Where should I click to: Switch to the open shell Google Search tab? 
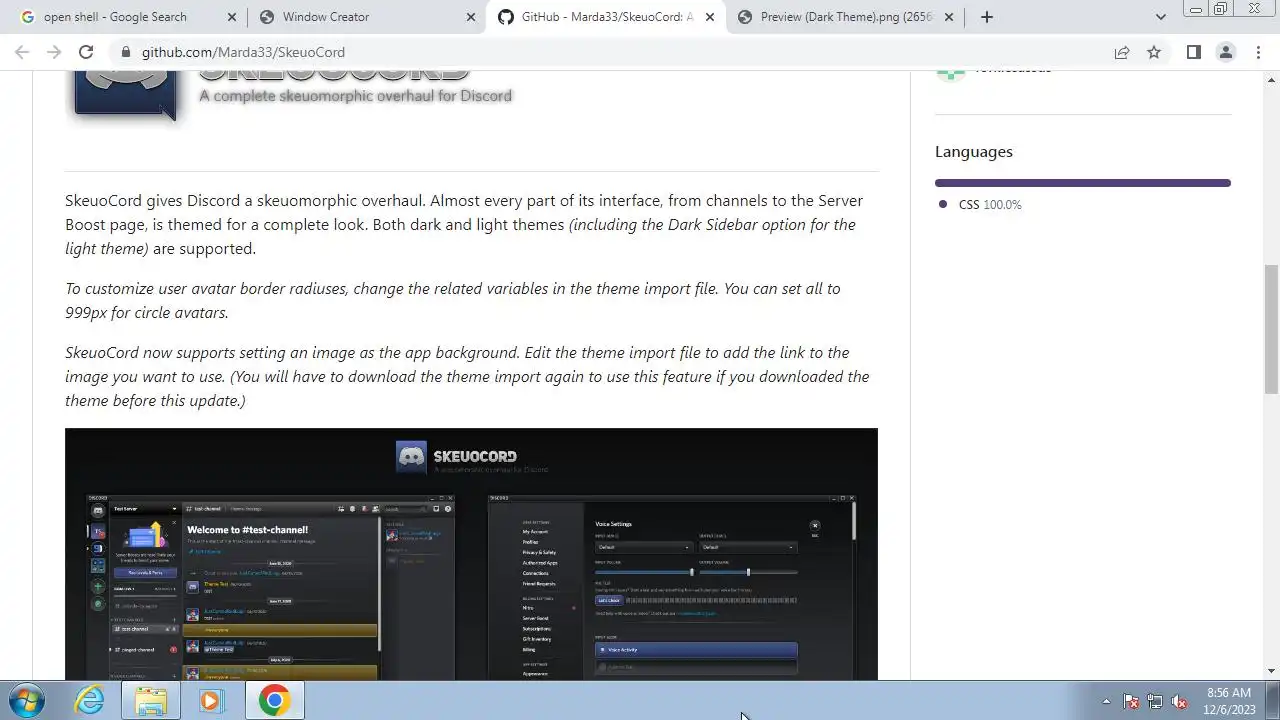pos(126,17)
